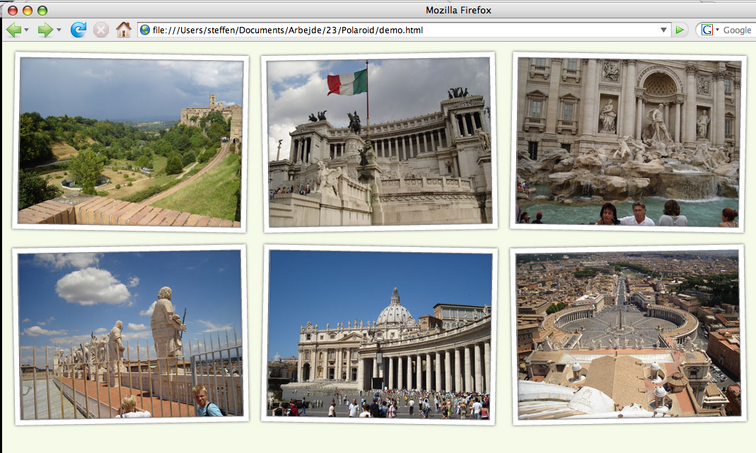Select the St. Peter's Basilica dome photo
The height and width of the screenshot is (453, 756).
tap(379, 334)
